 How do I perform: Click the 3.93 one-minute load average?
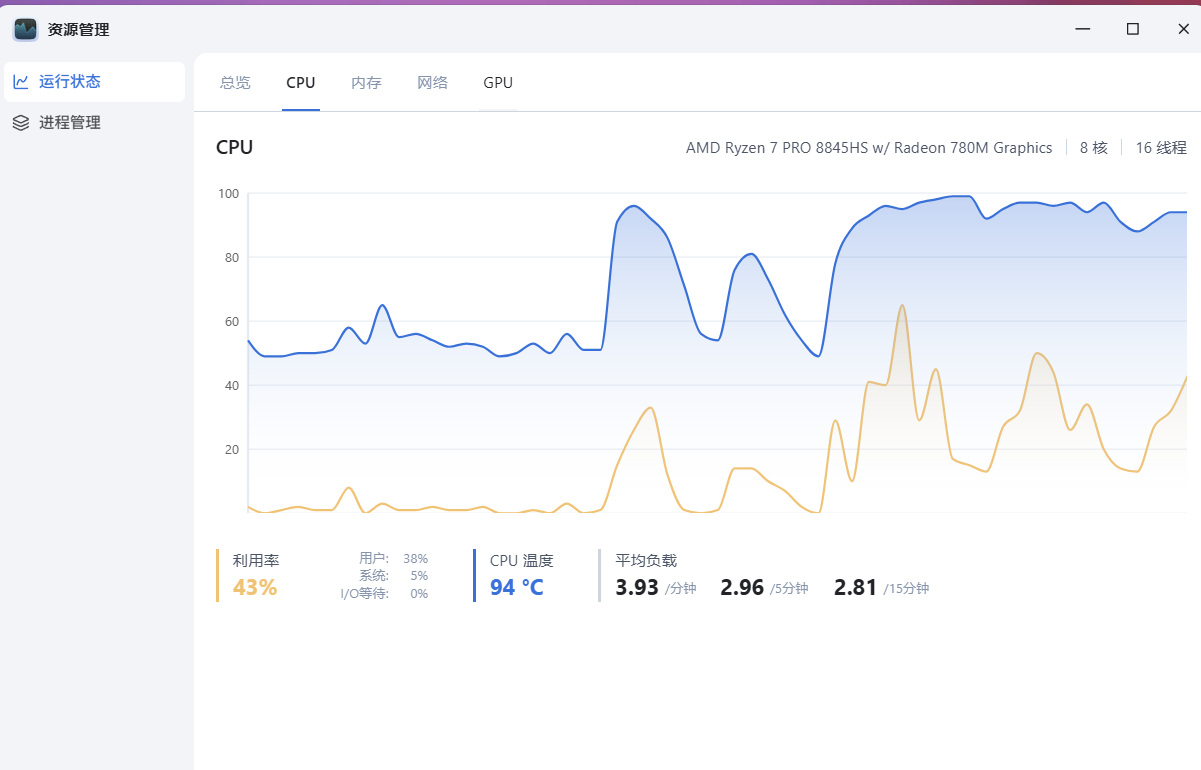pyautogui.click(x=637, y=588)
